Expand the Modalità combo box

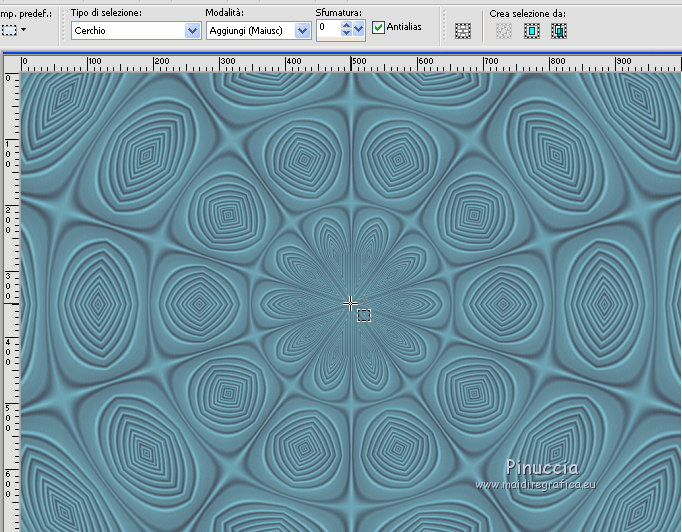[302, 30]
